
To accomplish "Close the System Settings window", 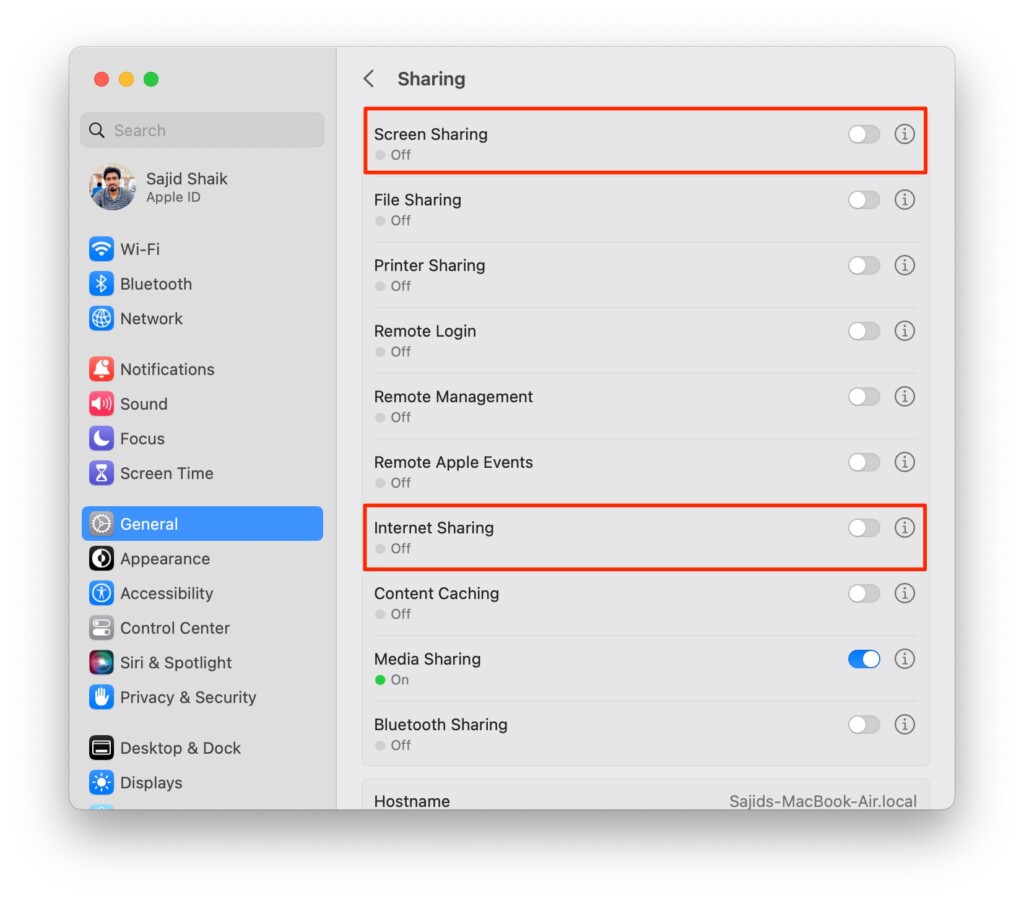I will [101, 79].
